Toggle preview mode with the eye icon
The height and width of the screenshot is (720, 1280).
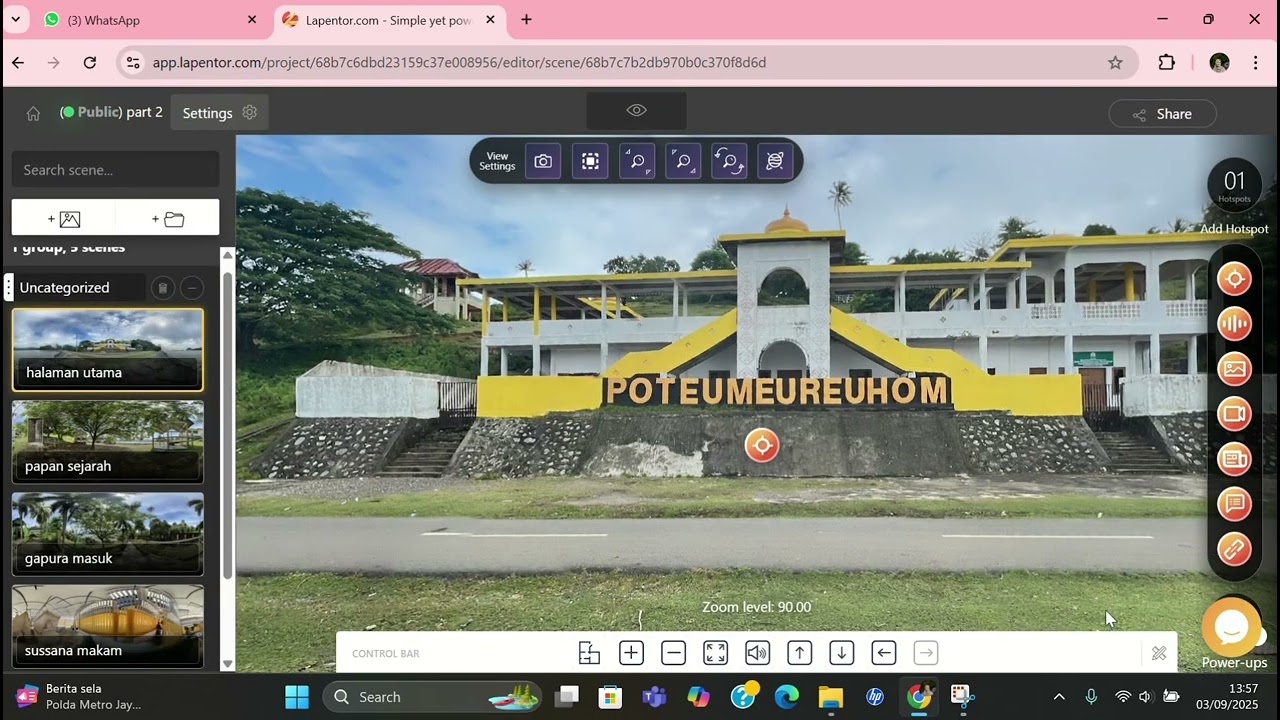click(x=637, y=110)
